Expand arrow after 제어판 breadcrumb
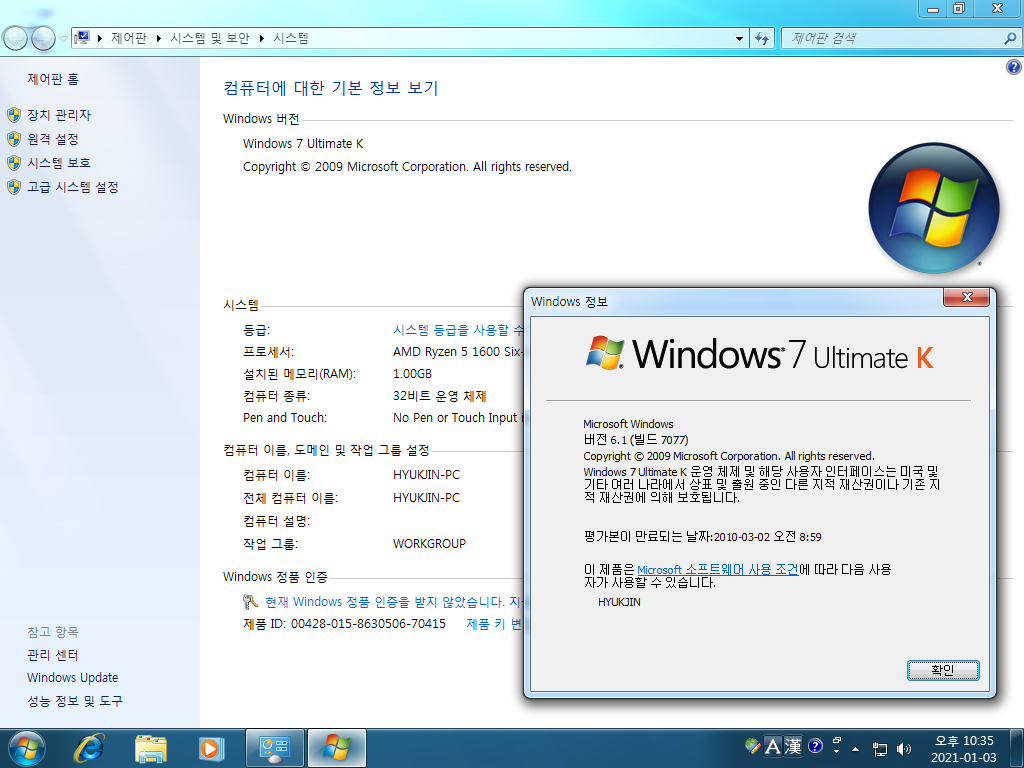This screenshot has width=1024, height=768. click(159, 39)
